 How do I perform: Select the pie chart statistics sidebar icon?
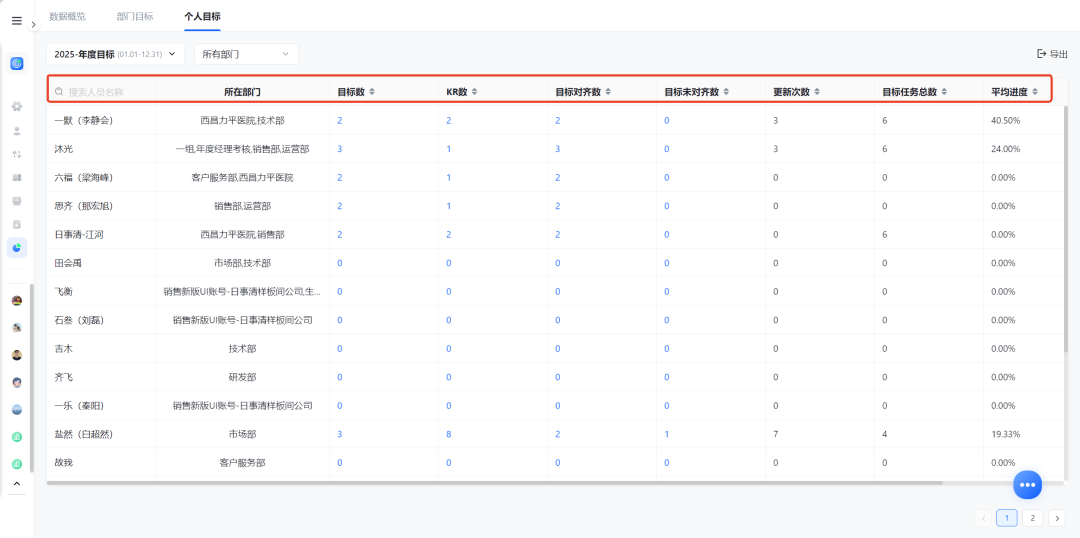(x=17, y=248)
